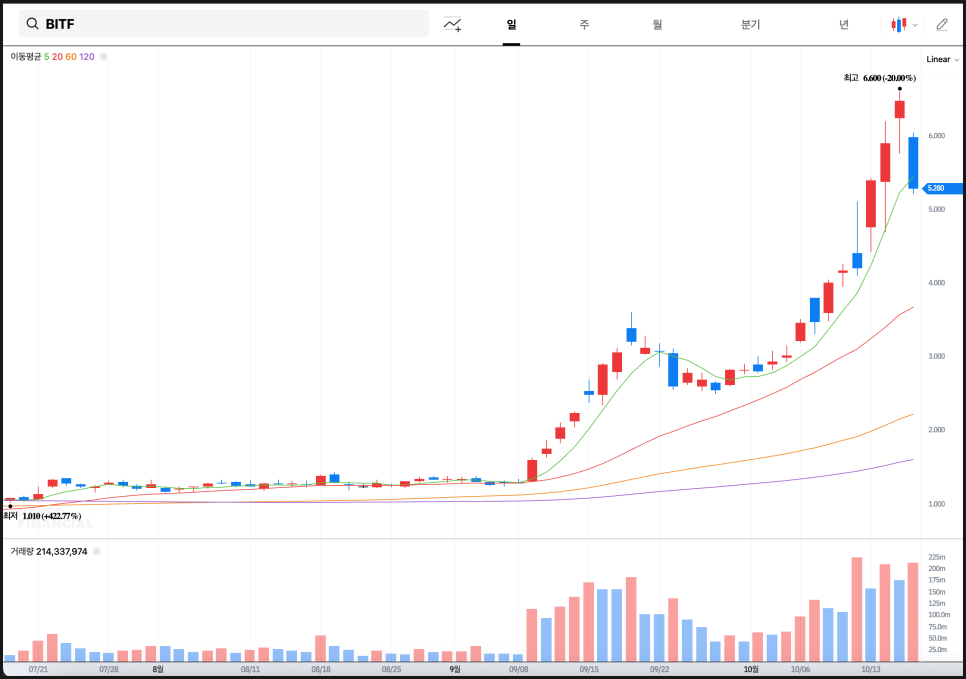
Task: Select the pencil drawing tool
Action: [x=942, y=24]
